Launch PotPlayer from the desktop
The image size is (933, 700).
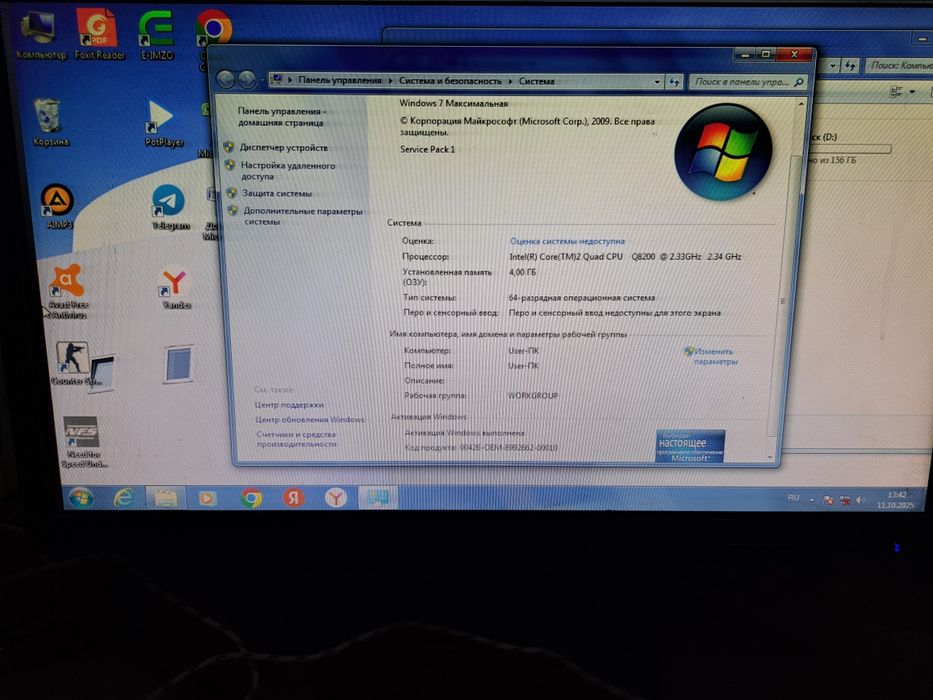click(x=162, y=123)
